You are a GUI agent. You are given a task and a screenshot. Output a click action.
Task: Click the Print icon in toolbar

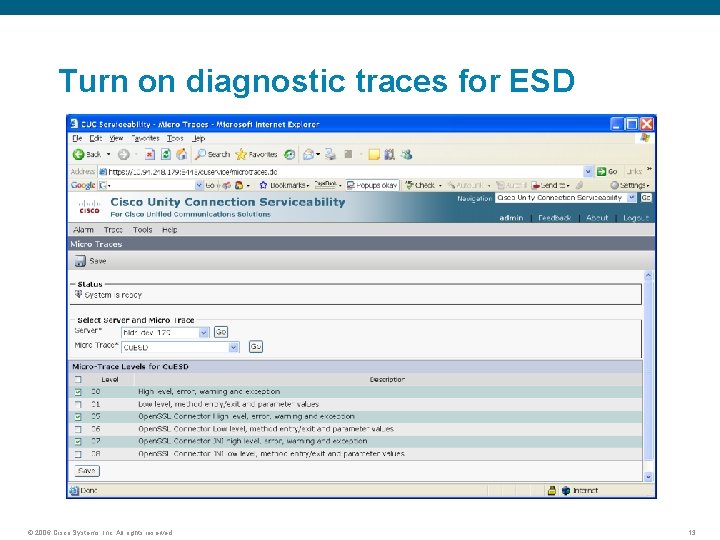coord(330,155)
